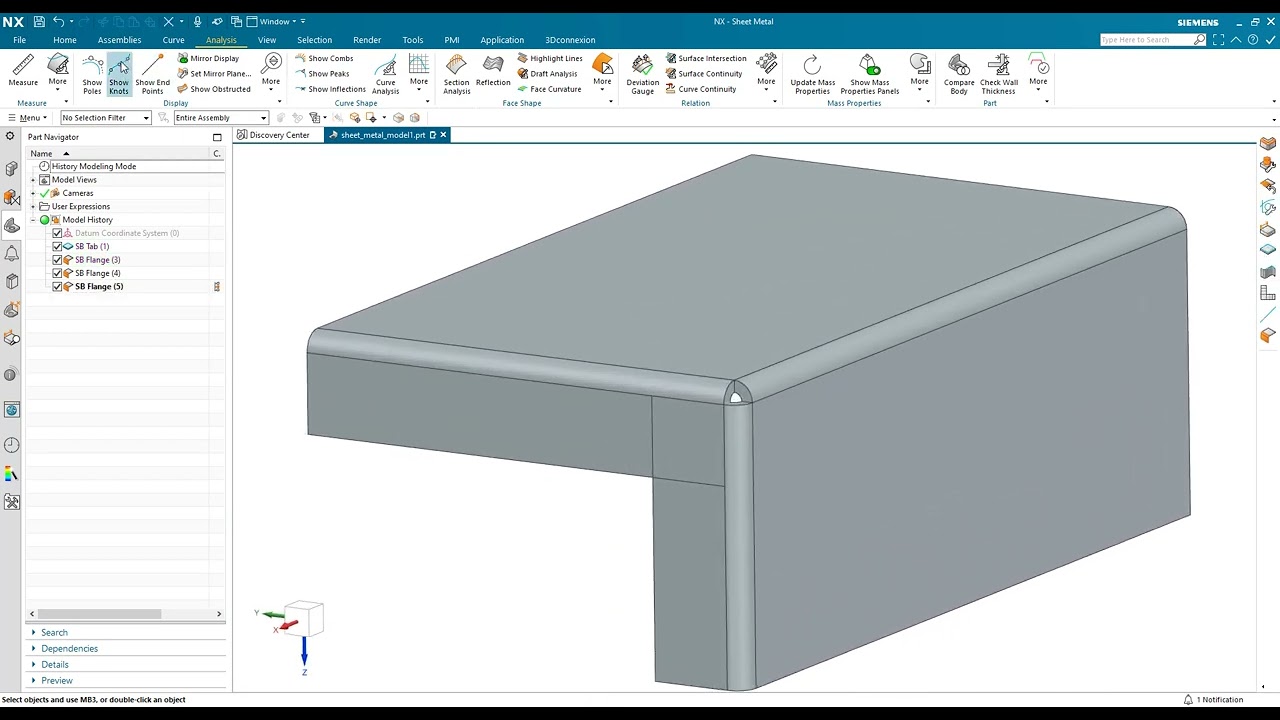Enable Show Obstructed option
1280x720 pixels.
click(x=214, y=89)
